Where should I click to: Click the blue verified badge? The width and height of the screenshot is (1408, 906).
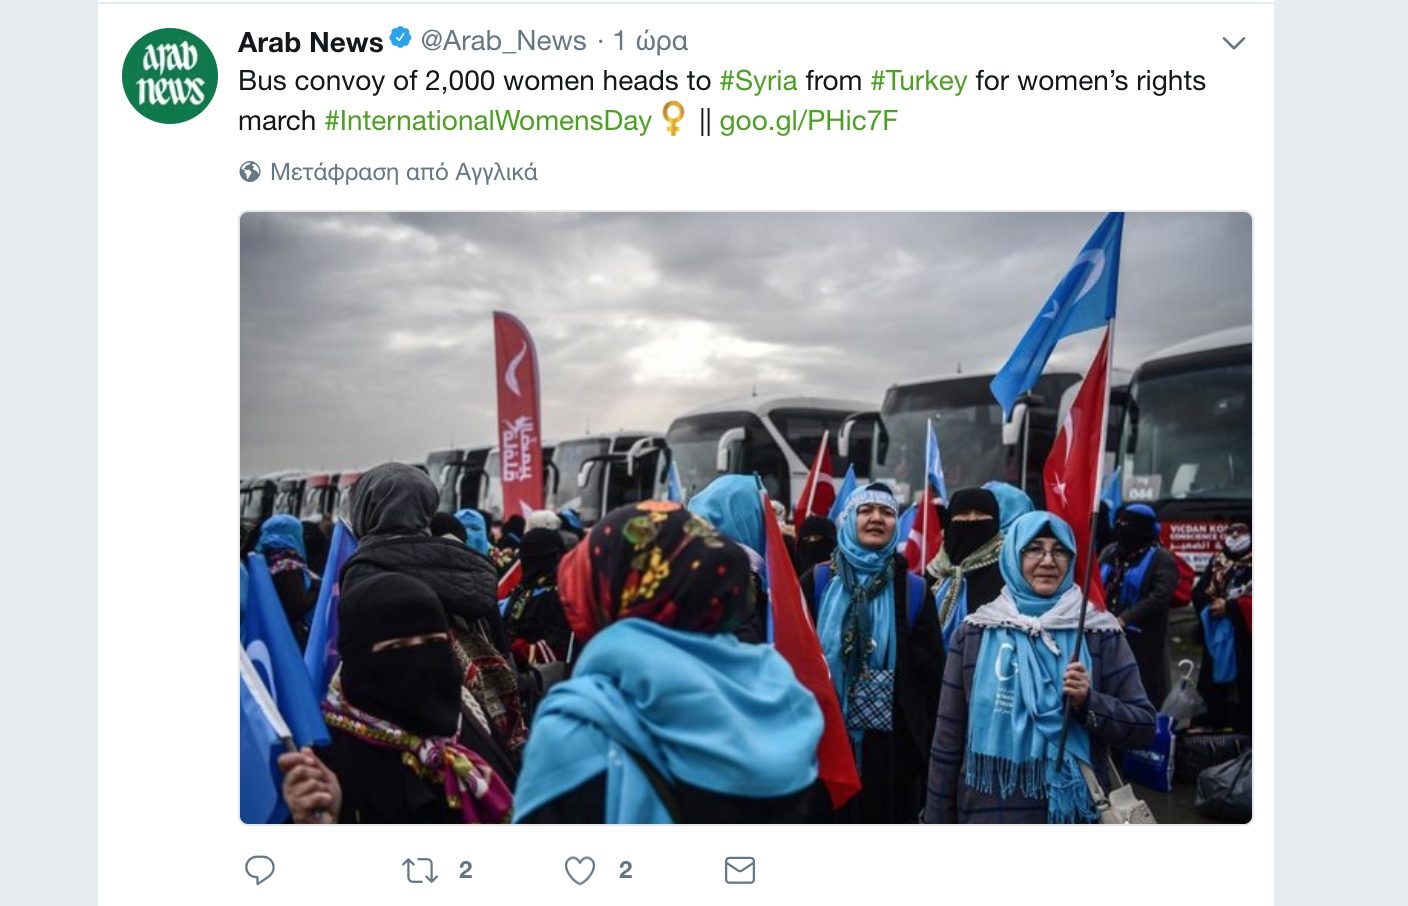pyautogui.click(x=400, y=39)
